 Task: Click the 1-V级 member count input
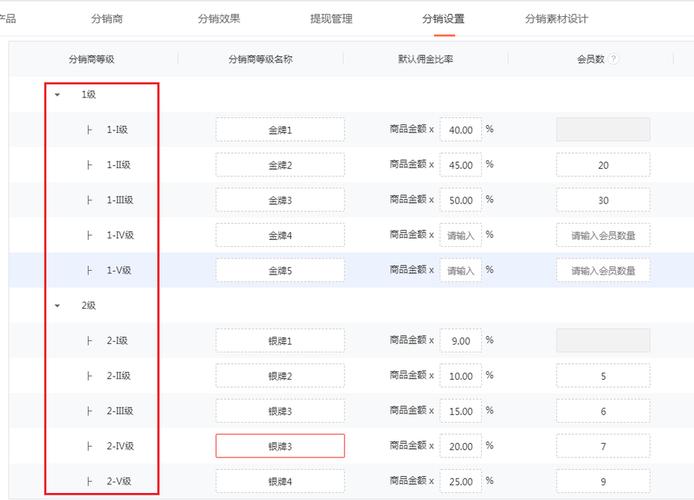coord(603,270)
